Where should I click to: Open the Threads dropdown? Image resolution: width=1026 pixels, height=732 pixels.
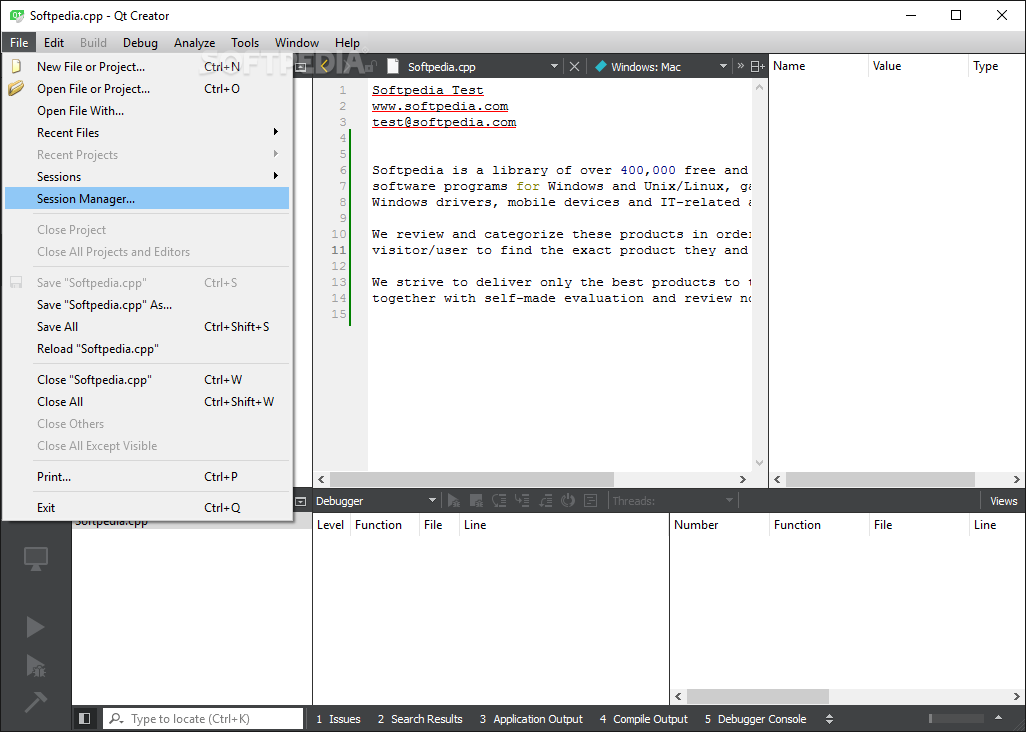pos(674,501)
